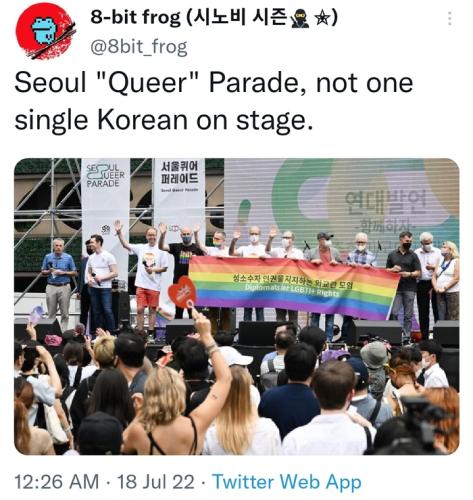Viewport: 473px width, 500px height.
Task: Open the "8-bit frog" display name
Action: pos(135,17)
